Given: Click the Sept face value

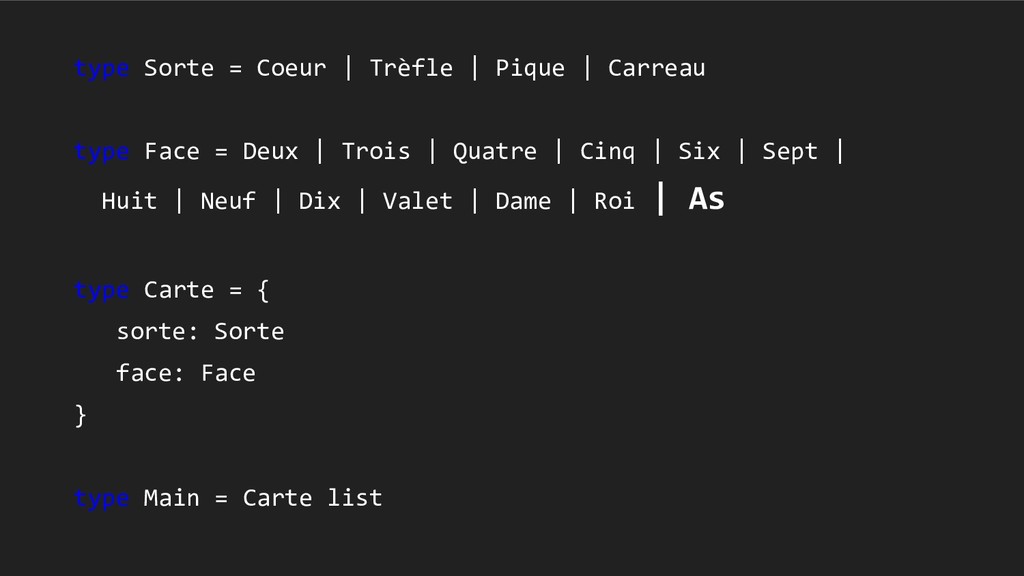Looking at the screenshot, I should [x=790, y=152].
